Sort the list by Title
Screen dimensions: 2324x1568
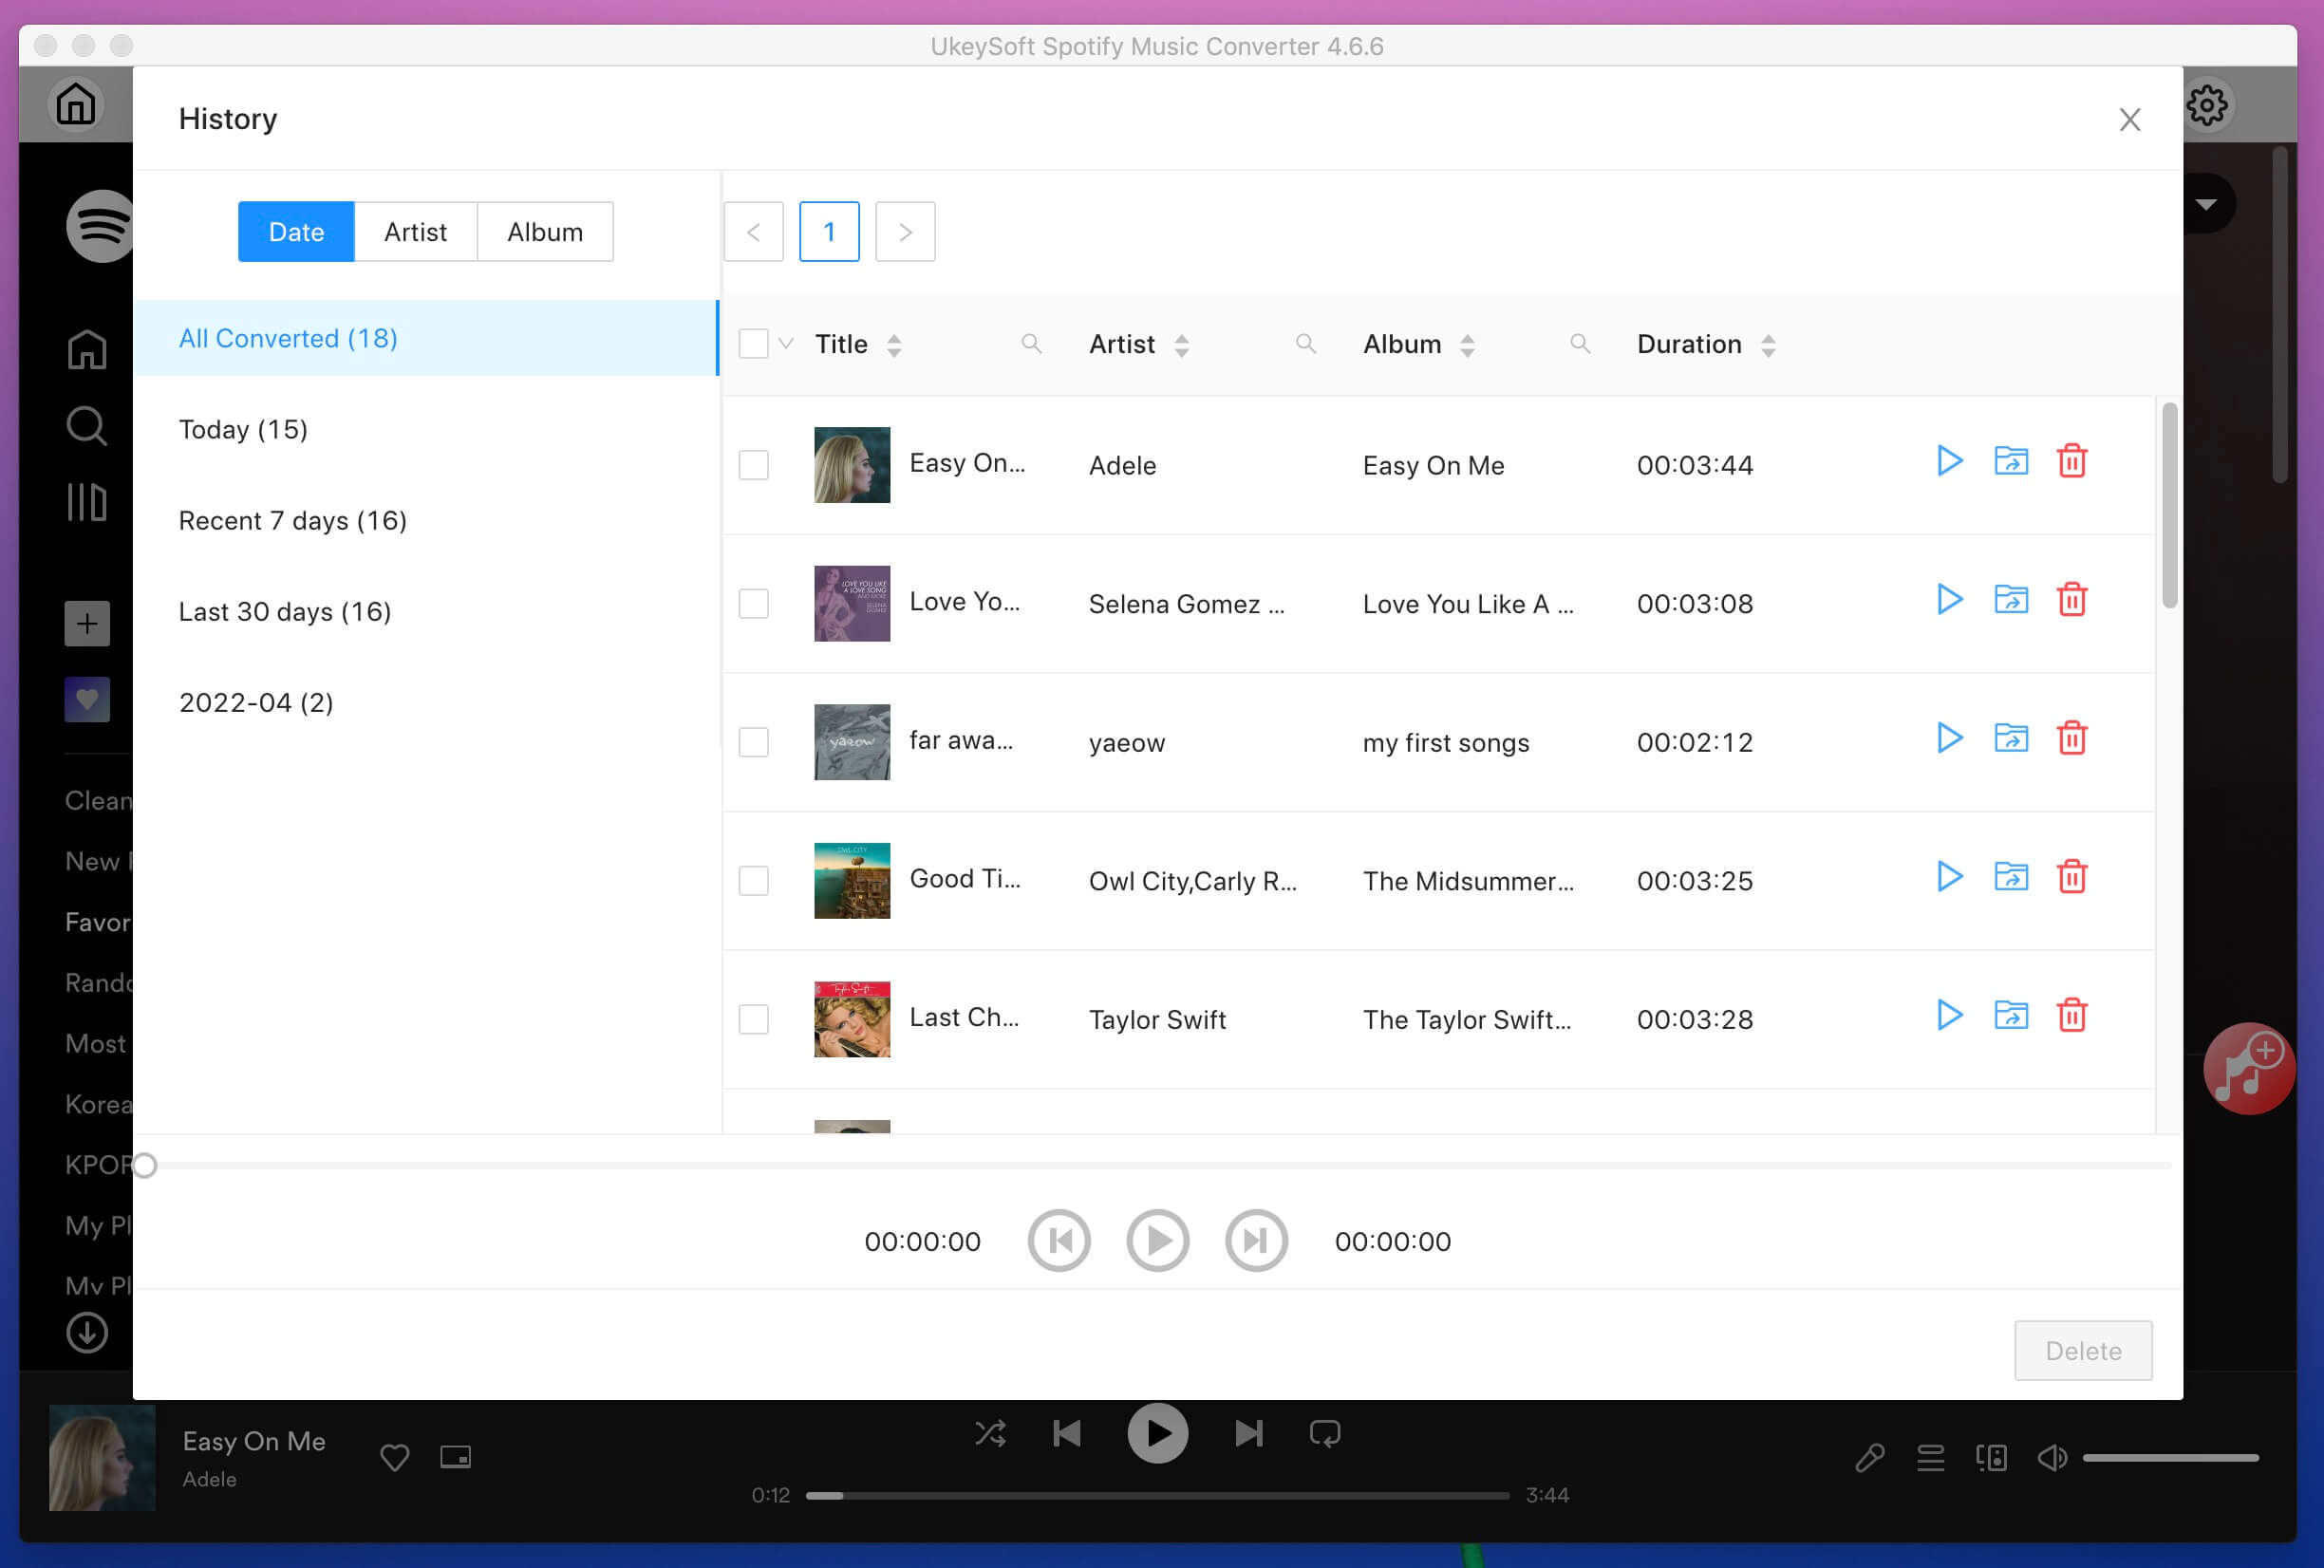click(x=894, y=345)
